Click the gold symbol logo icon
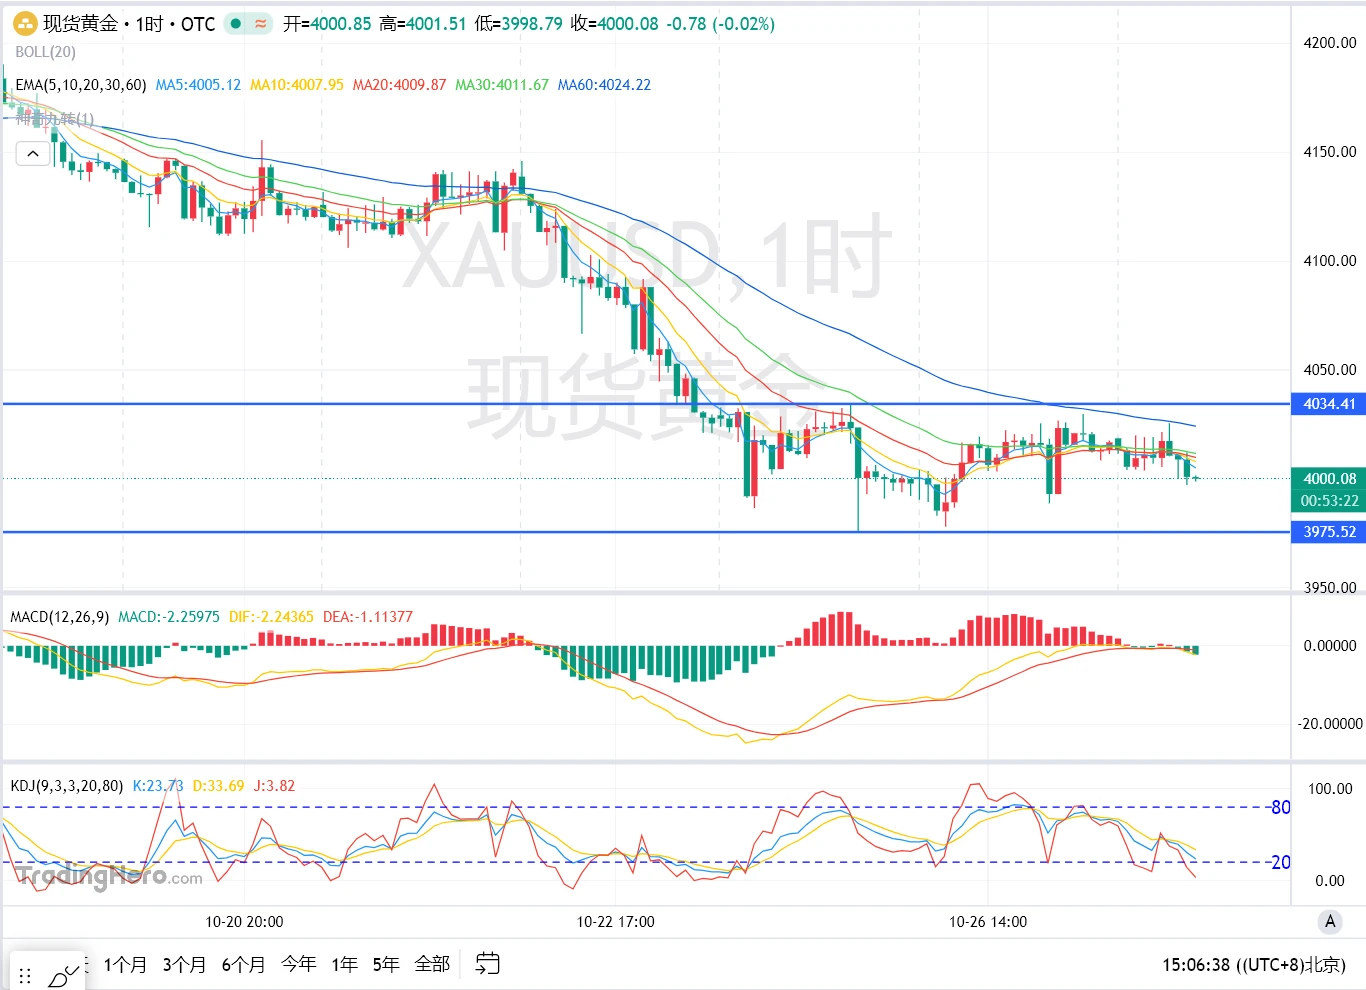The image size is (1366, 990). 25,23
